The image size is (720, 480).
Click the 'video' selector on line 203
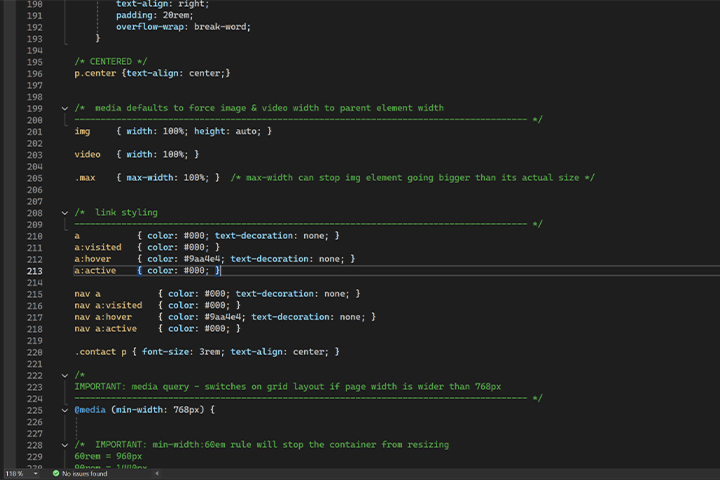pyautogui.click(x=87, y=154)
